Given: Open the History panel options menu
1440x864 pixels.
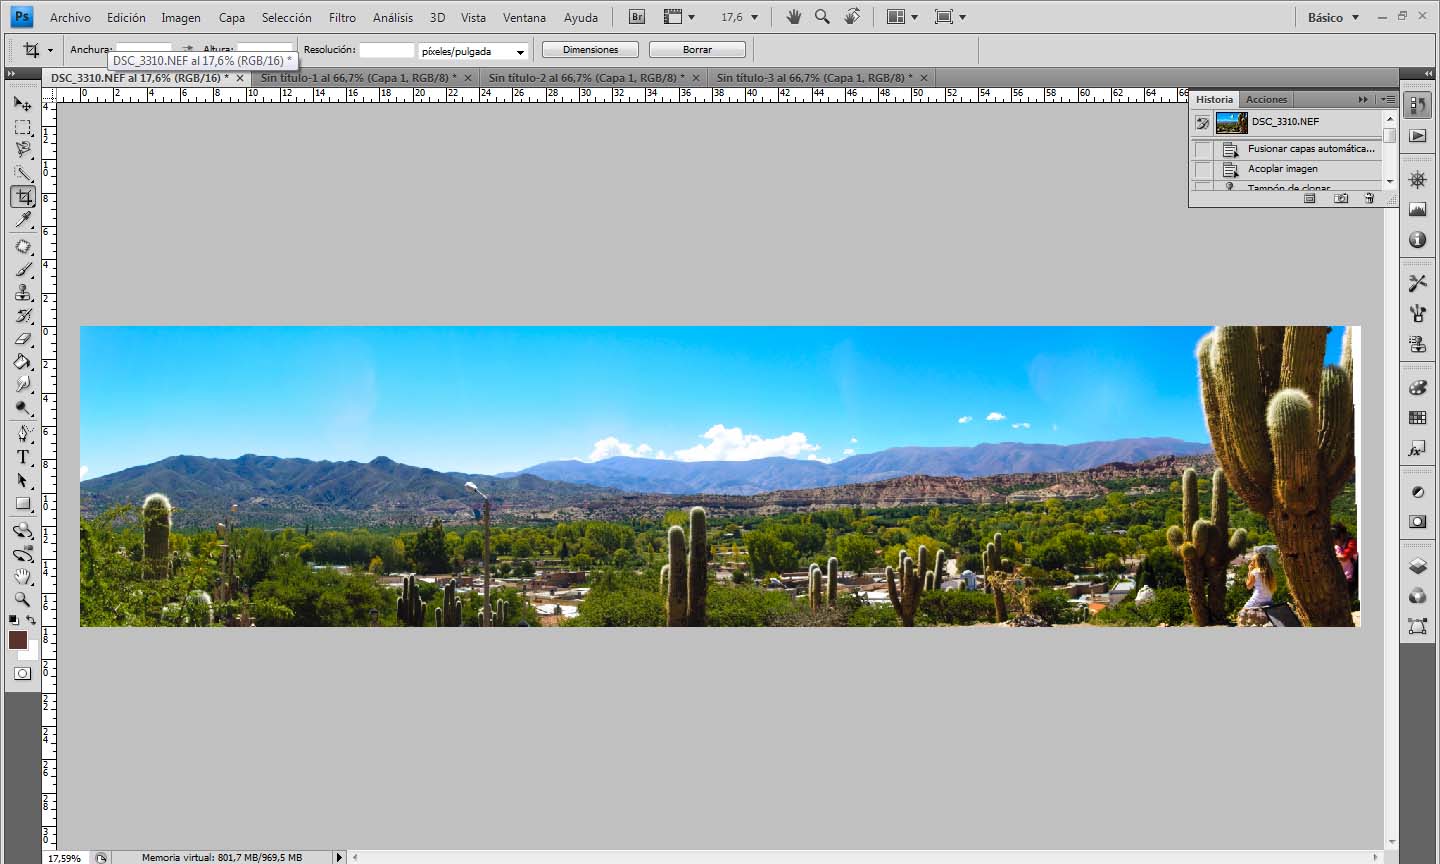Looking at the screenshot, I should coord(1387,99).
